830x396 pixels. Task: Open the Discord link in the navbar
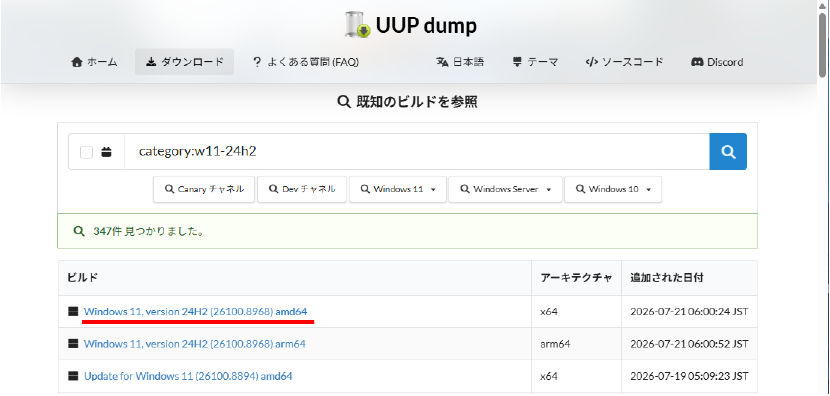point(717,62)
